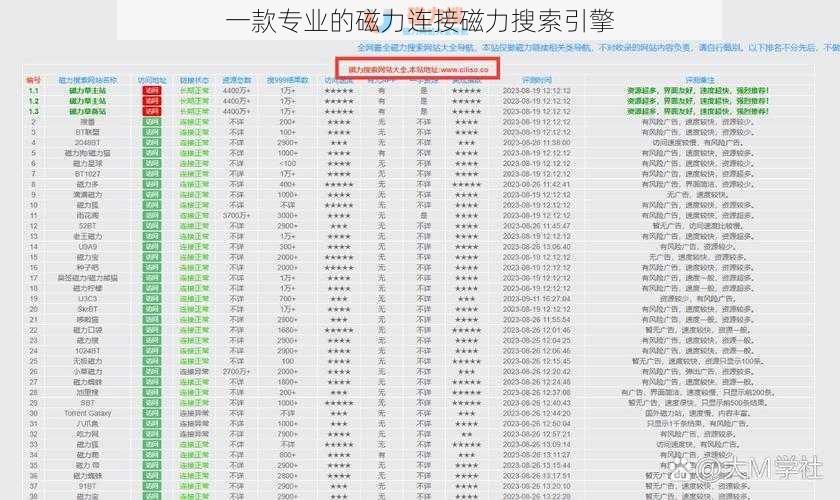
Task: Click the 磁力搜索网站名称 column header
Action: point(87,80)
